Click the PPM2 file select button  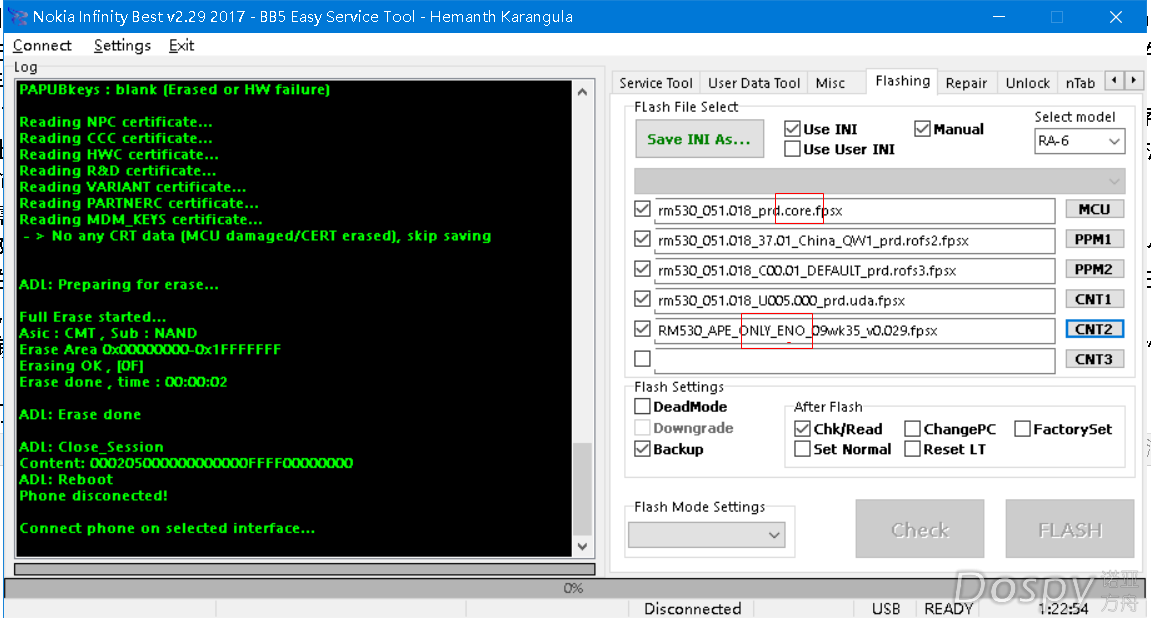click(x=1094, y=269)
